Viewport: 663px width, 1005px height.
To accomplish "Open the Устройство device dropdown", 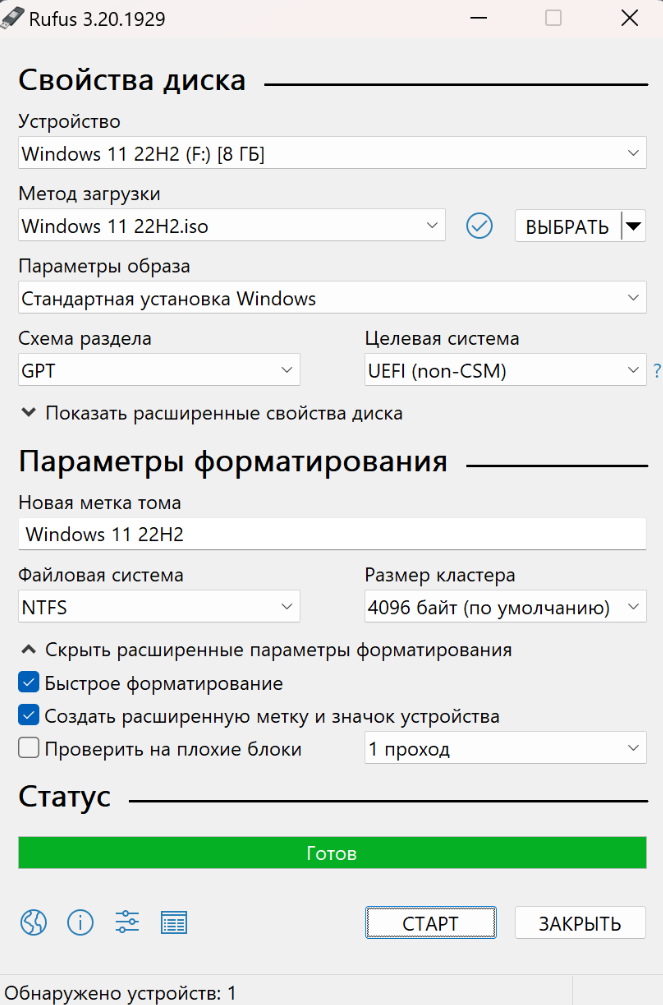I will click(x=332, y=153).
